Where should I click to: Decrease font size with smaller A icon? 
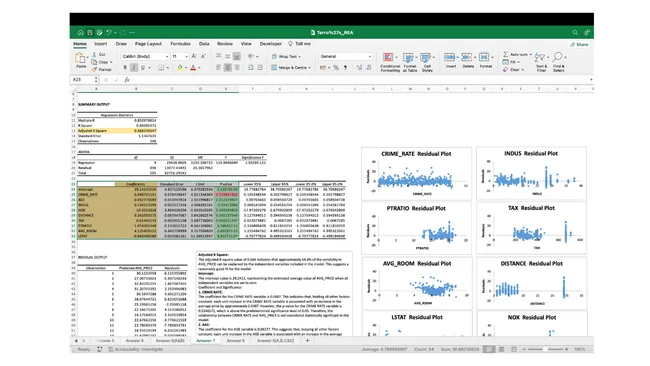[x=203, y=56]
